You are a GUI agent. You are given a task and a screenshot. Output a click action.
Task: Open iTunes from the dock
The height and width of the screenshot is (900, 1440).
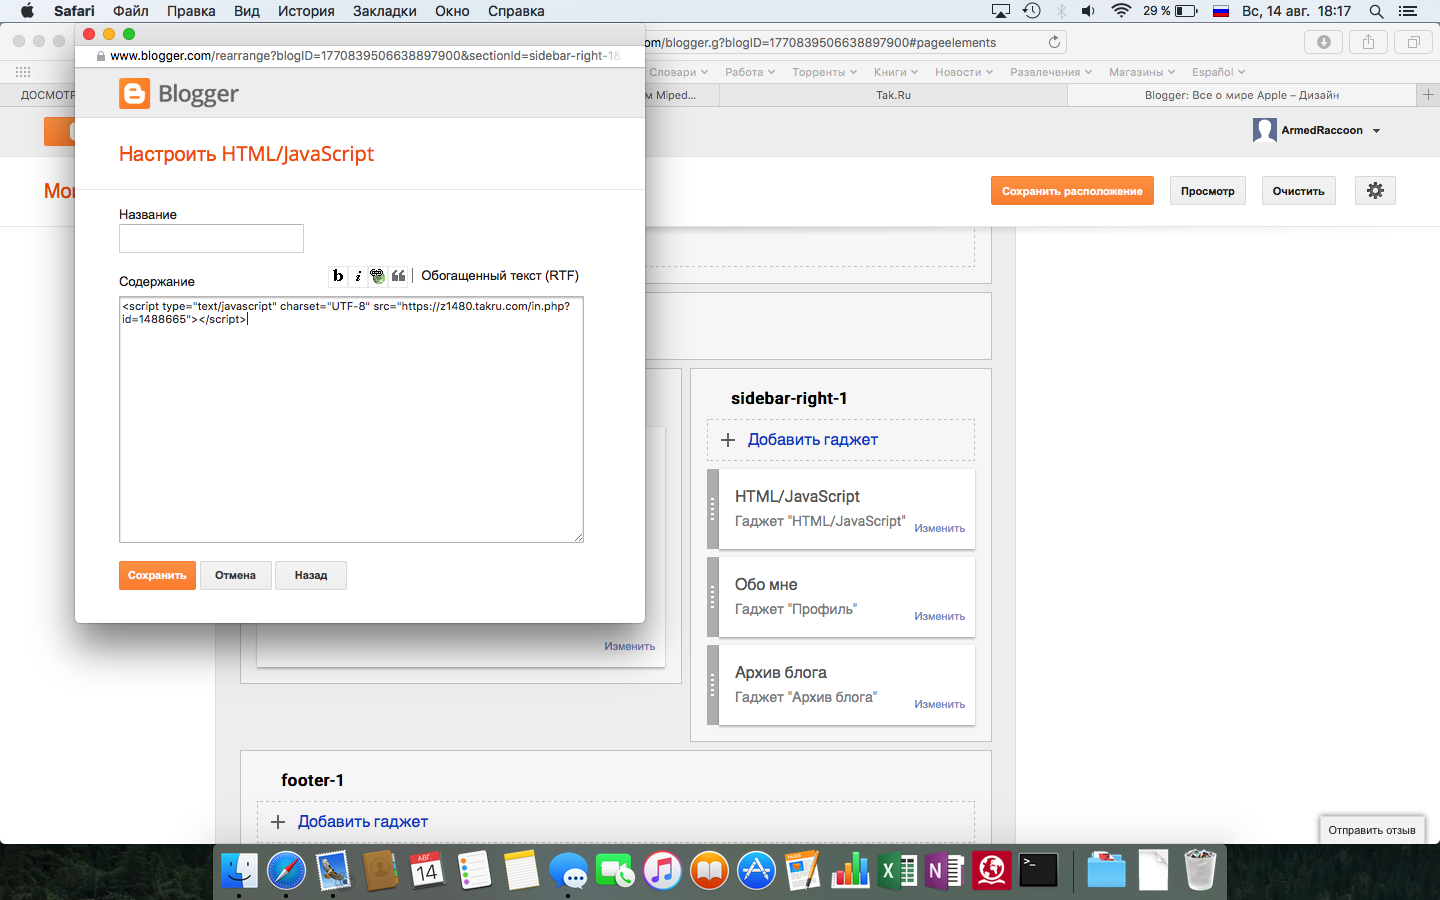point(662,871)
